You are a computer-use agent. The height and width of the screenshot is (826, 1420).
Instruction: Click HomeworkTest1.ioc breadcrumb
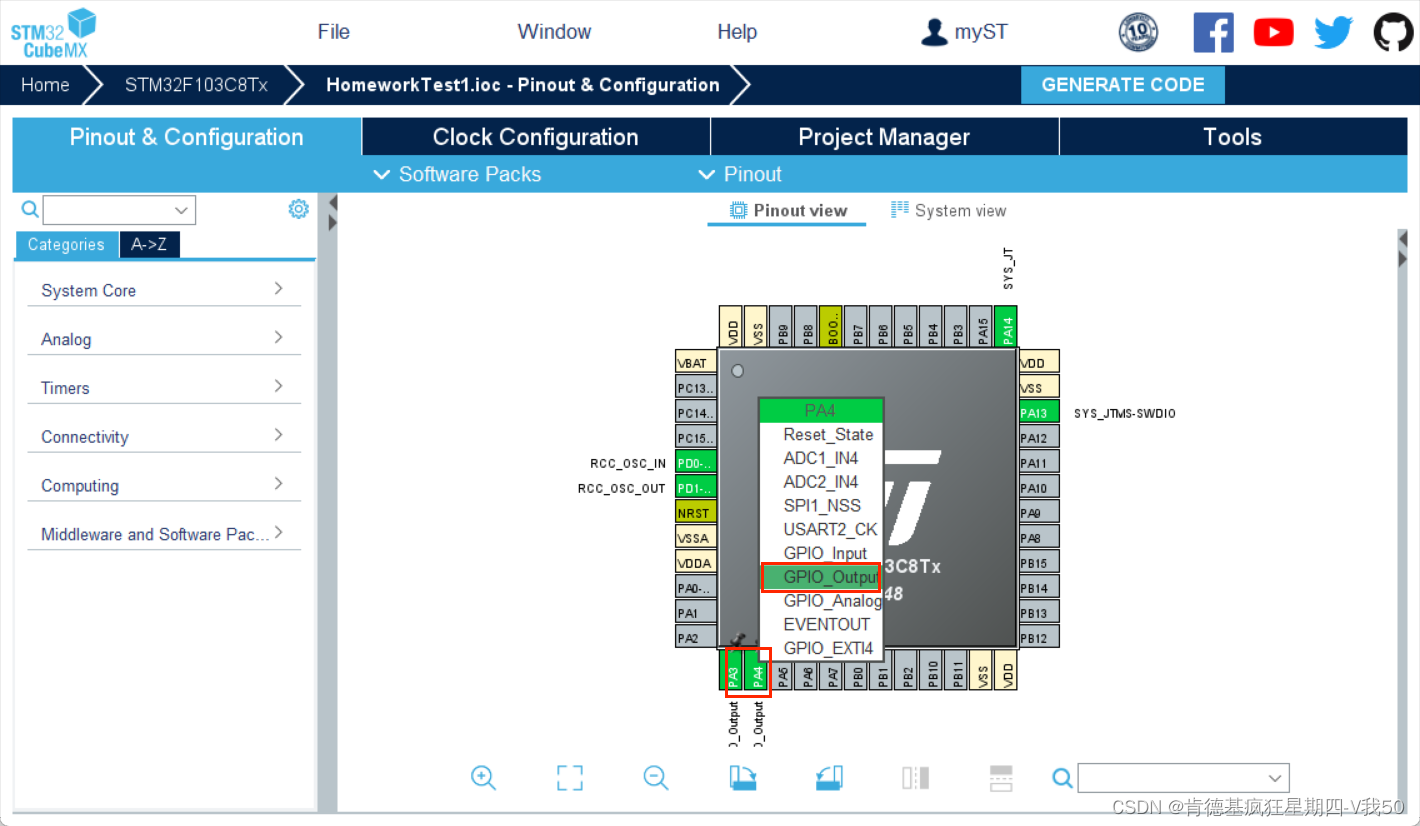point(523,85)
